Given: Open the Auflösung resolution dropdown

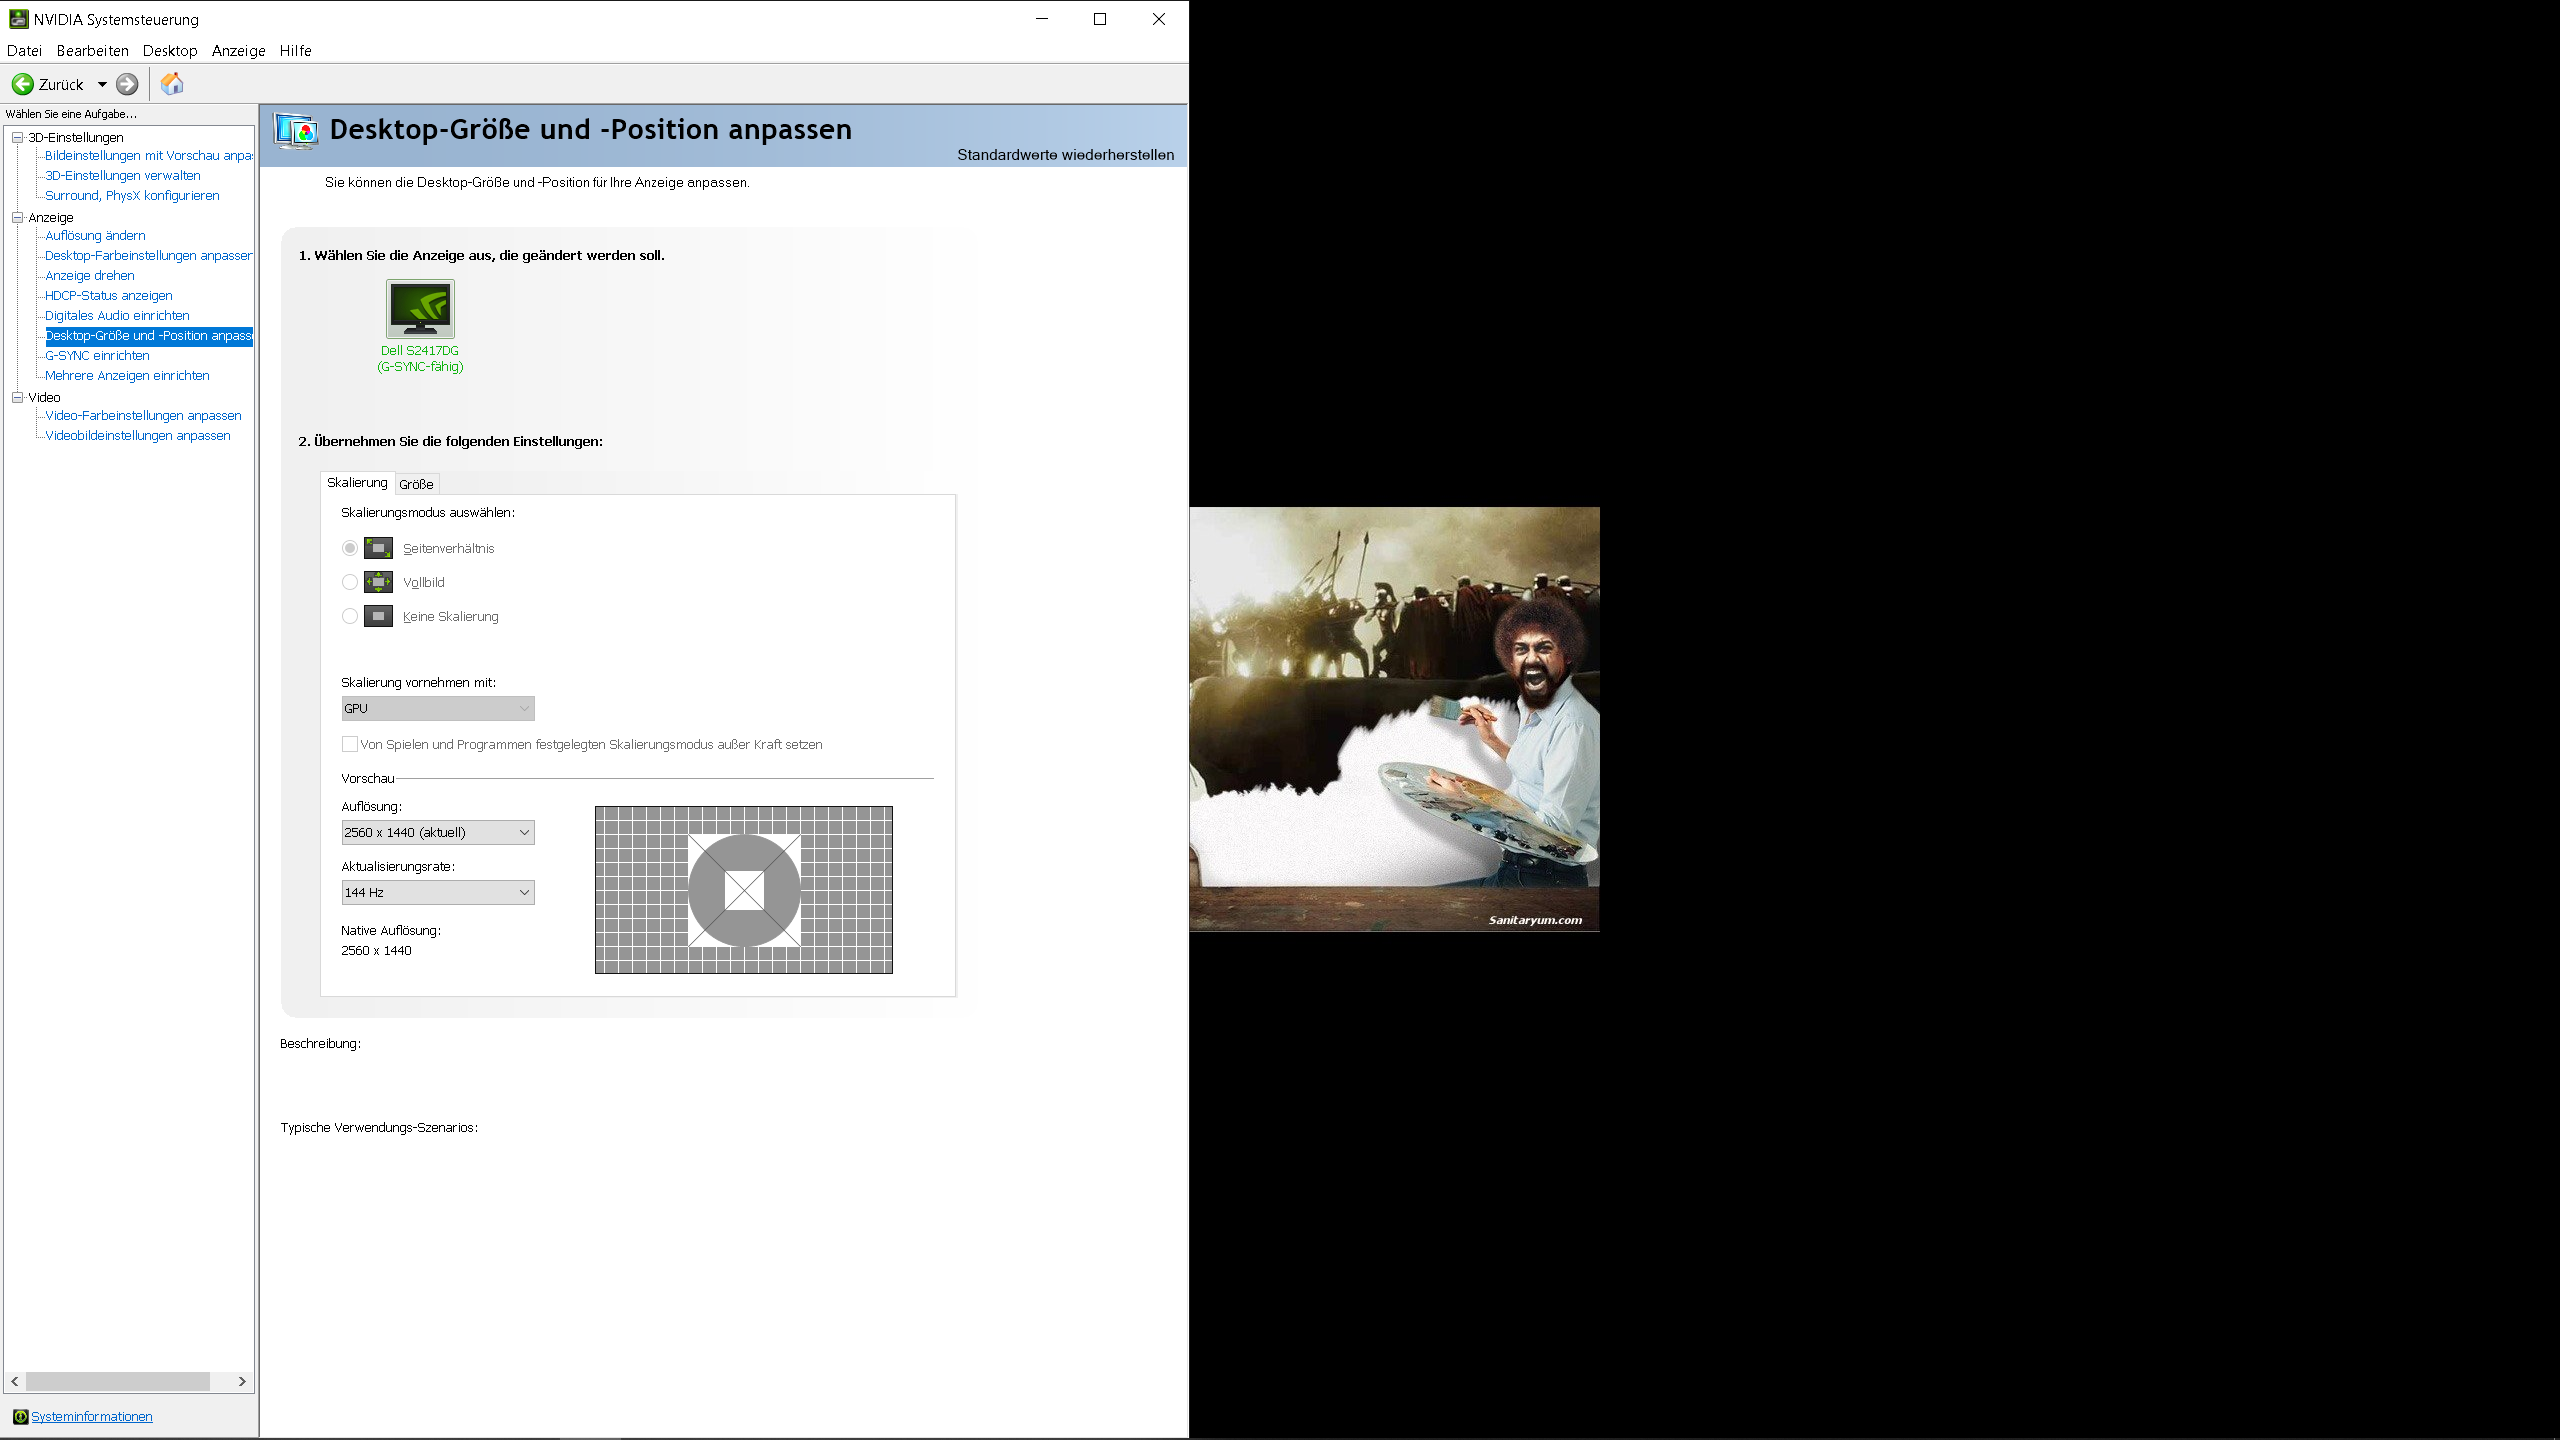Looking at the screenshot, I should [438, 832].
